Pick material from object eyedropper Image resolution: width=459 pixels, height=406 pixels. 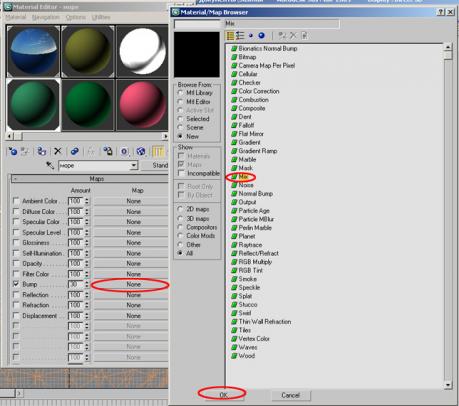[50, 165]
